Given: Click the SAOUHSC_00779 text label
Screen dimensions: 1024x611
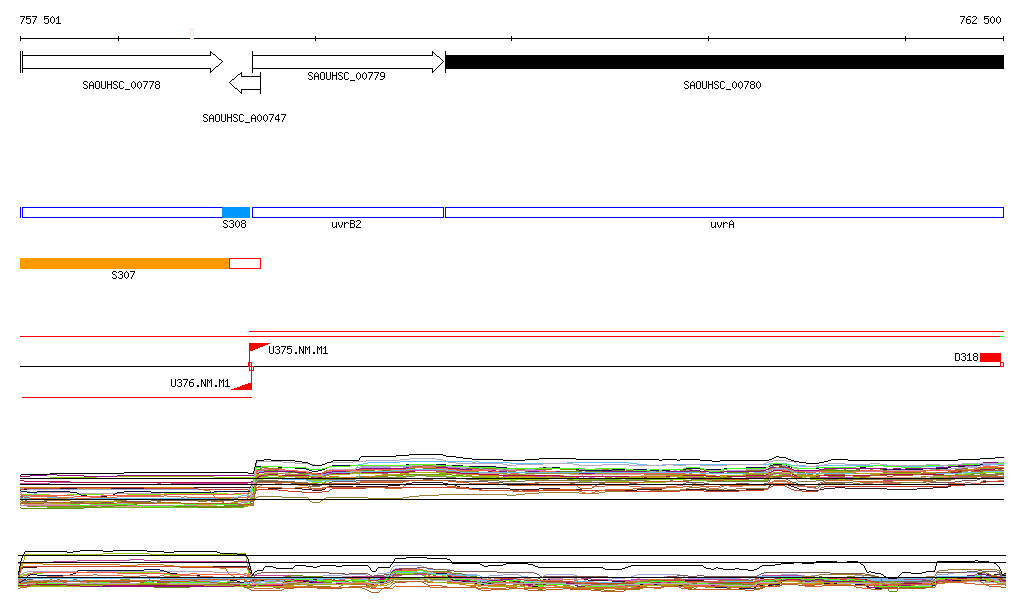Looking at the screenshot, I should pyautogui.click(x=346, y=76).
